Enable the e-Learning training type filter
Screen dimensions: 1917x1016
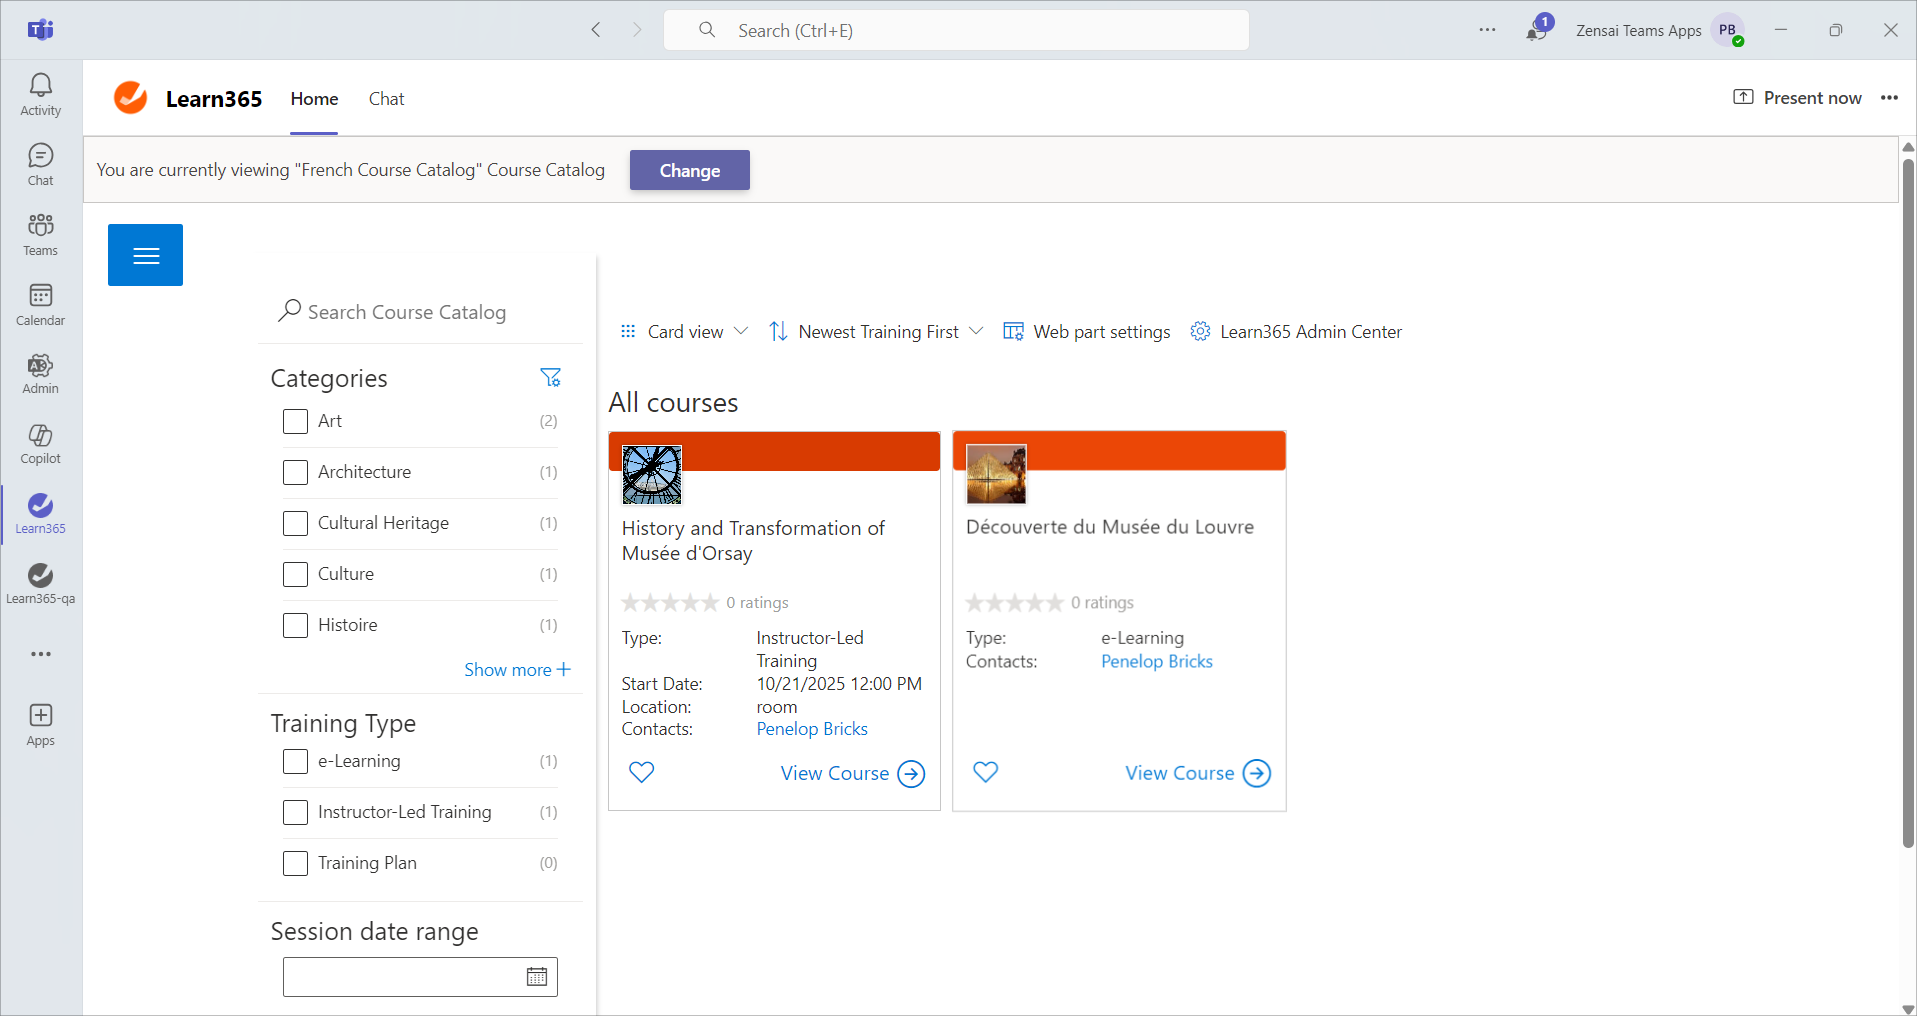pyautogui.click(x=295, y=761)
